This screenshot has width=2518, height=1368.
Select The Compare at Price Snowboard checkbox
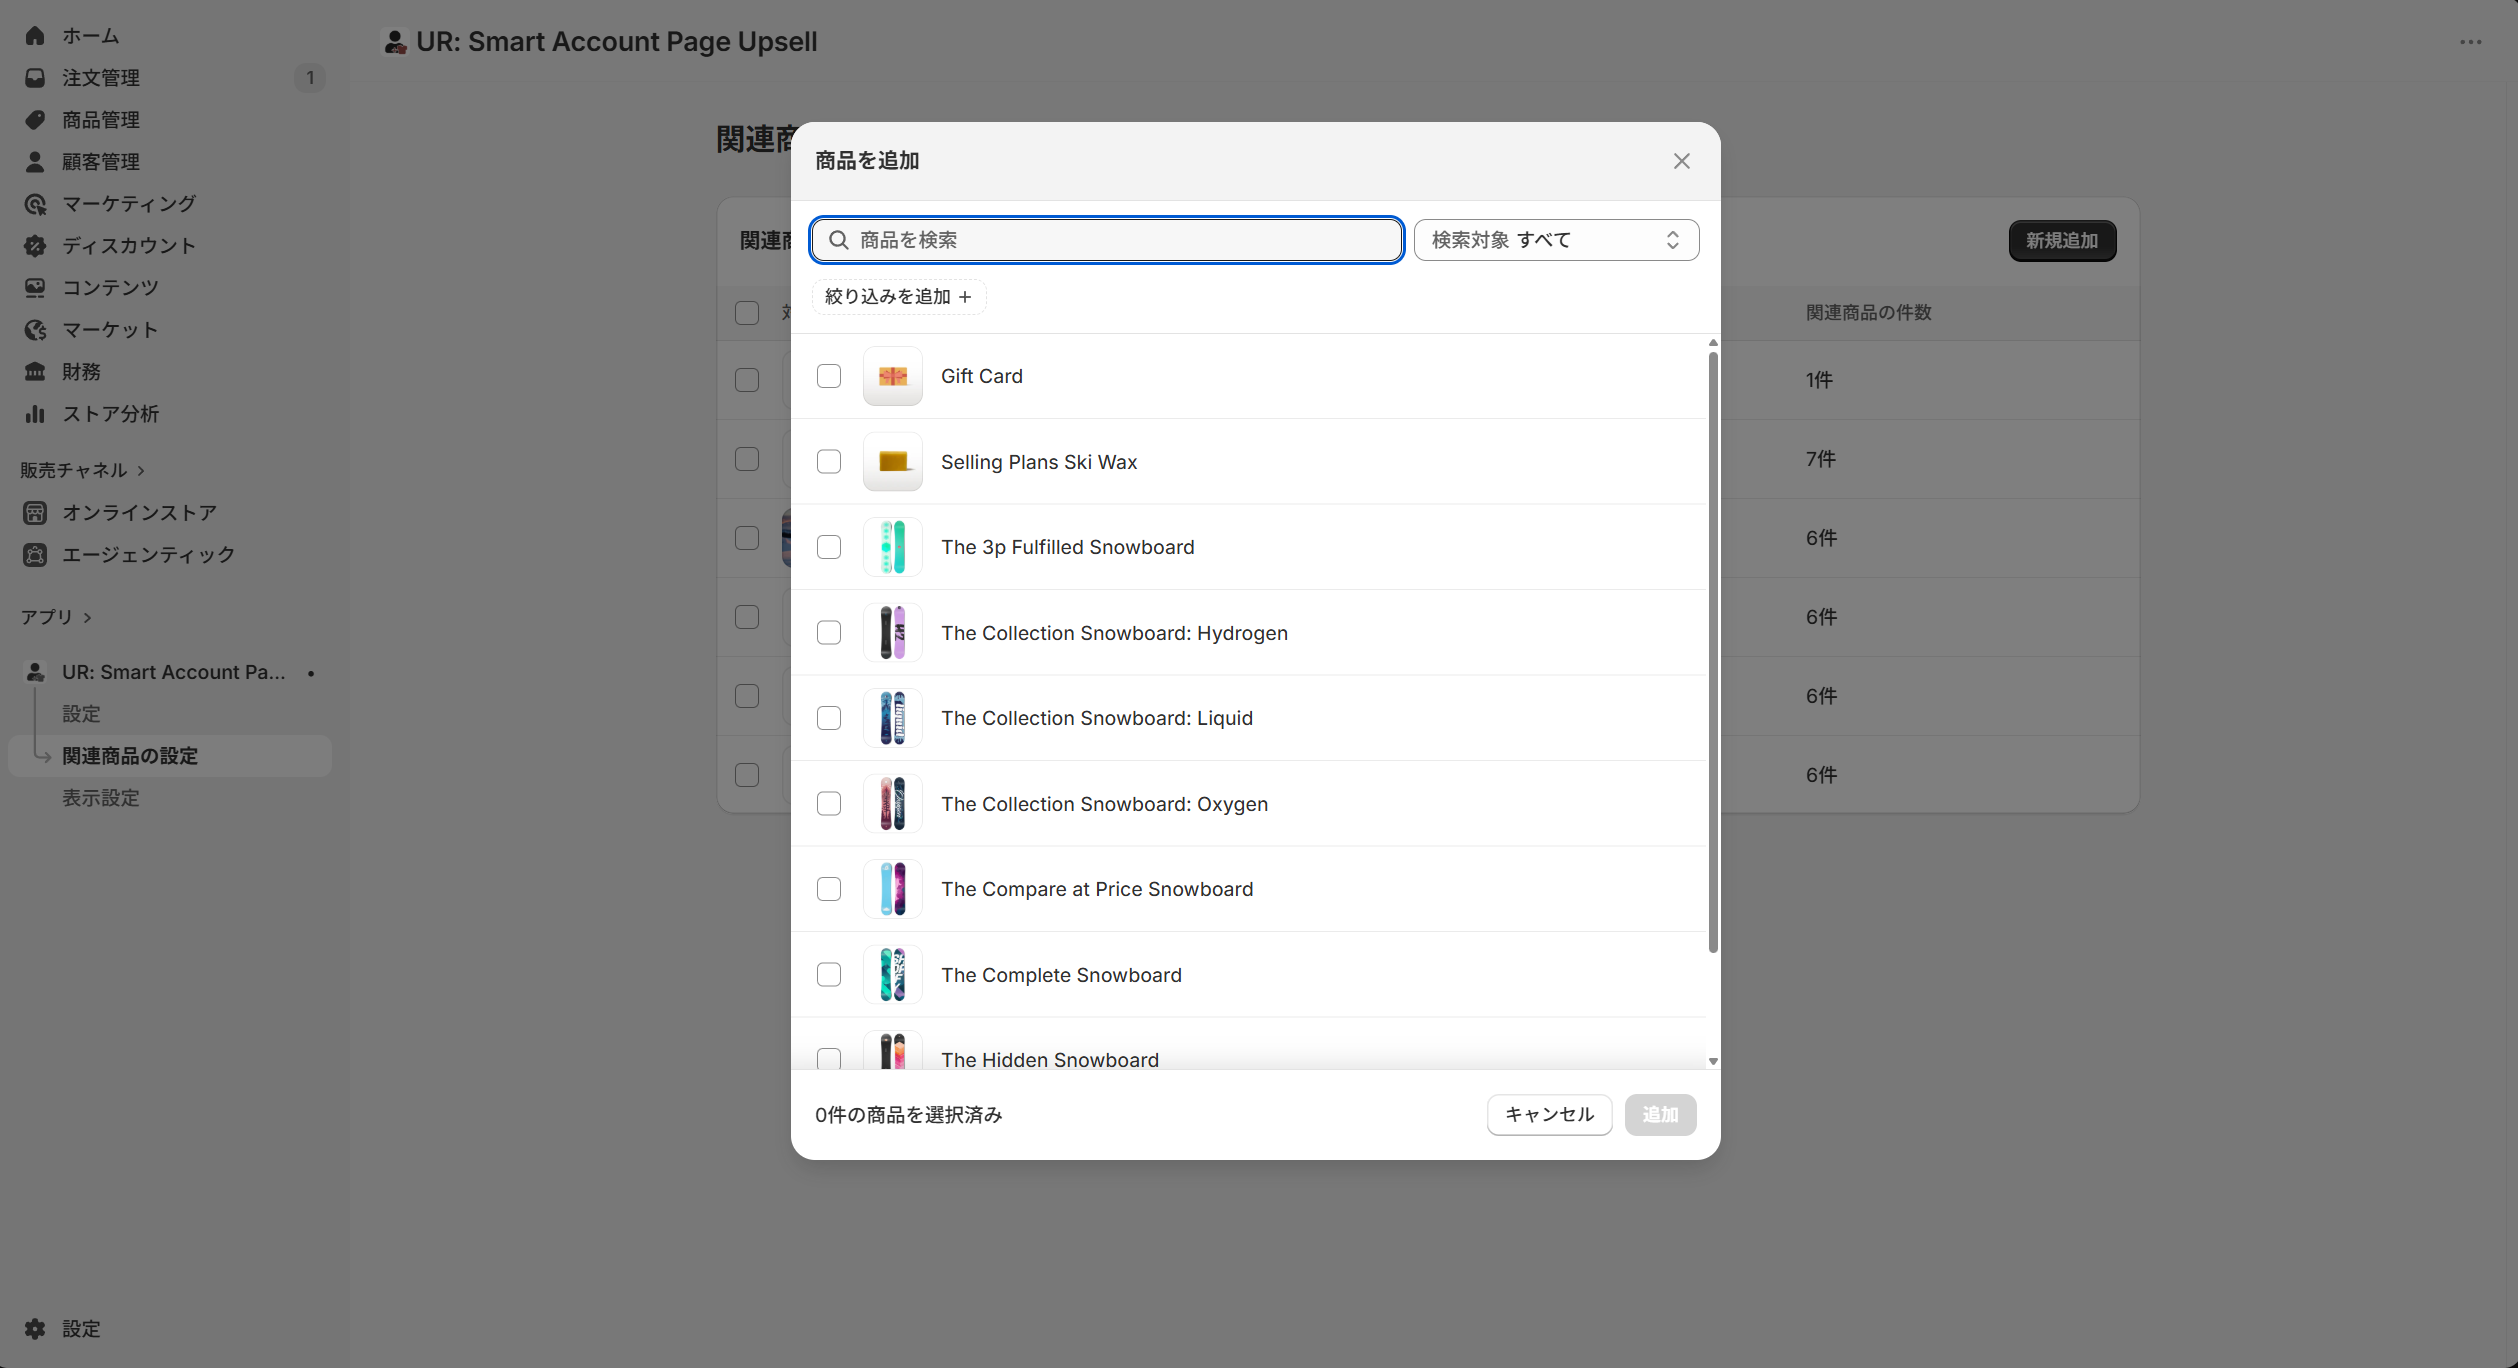point(829,889)
